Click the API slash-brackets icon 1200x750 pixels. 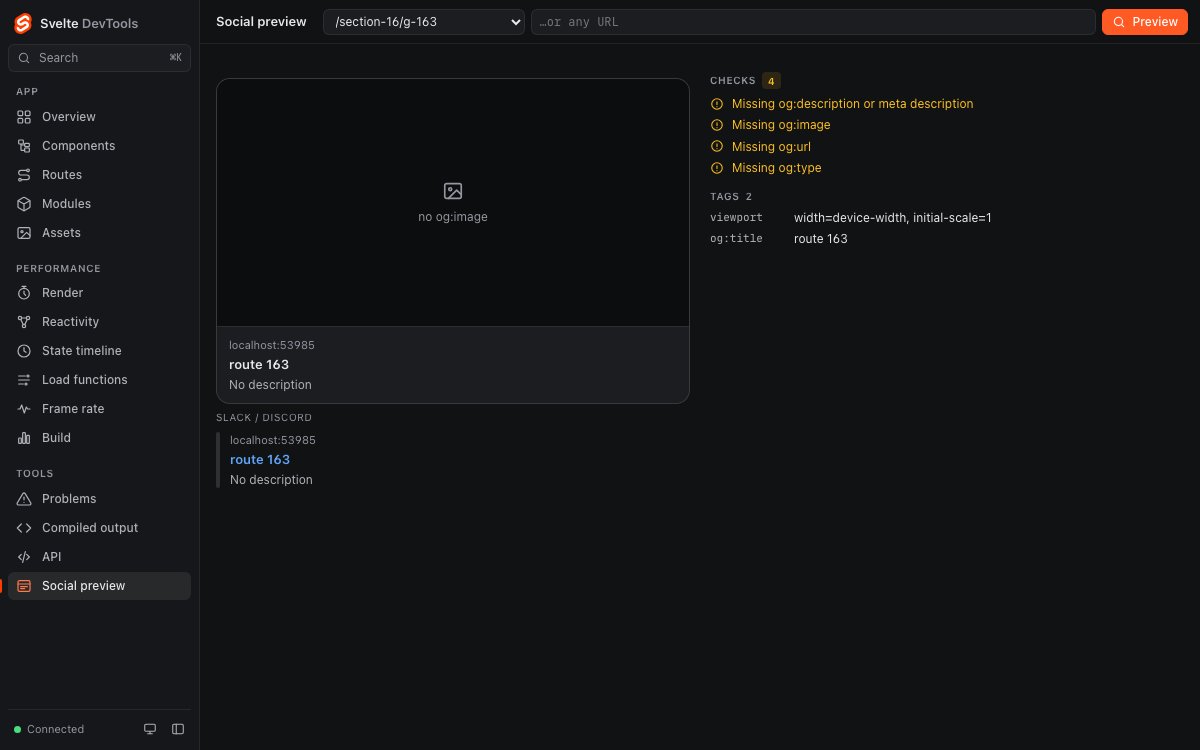point(24,557)
